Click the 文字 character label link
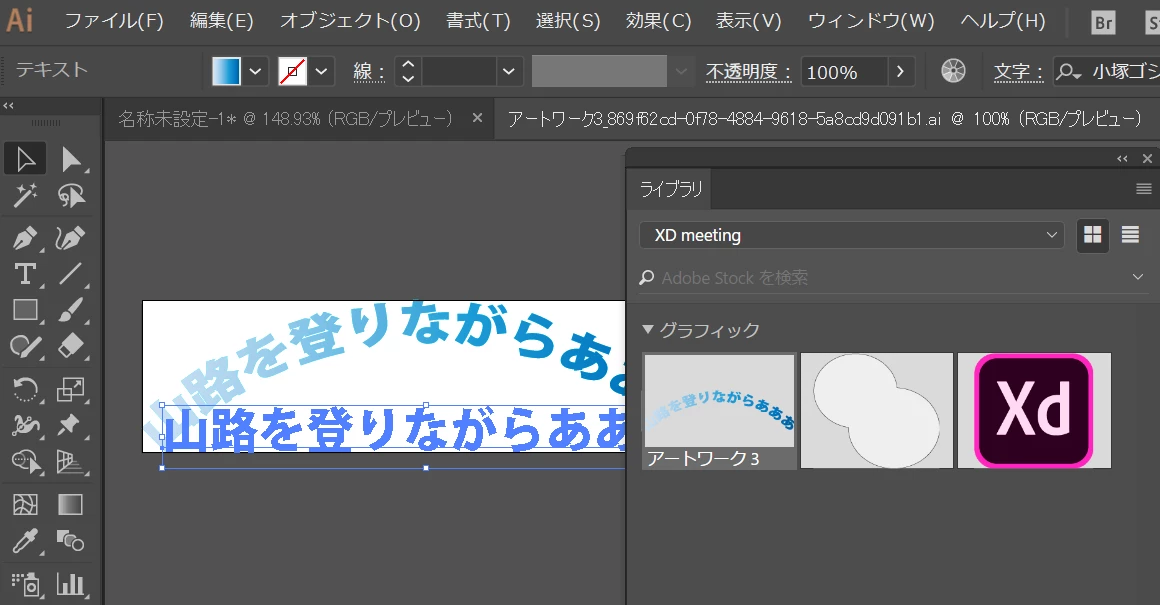 pyautogui.click(x=1019, y=72)
